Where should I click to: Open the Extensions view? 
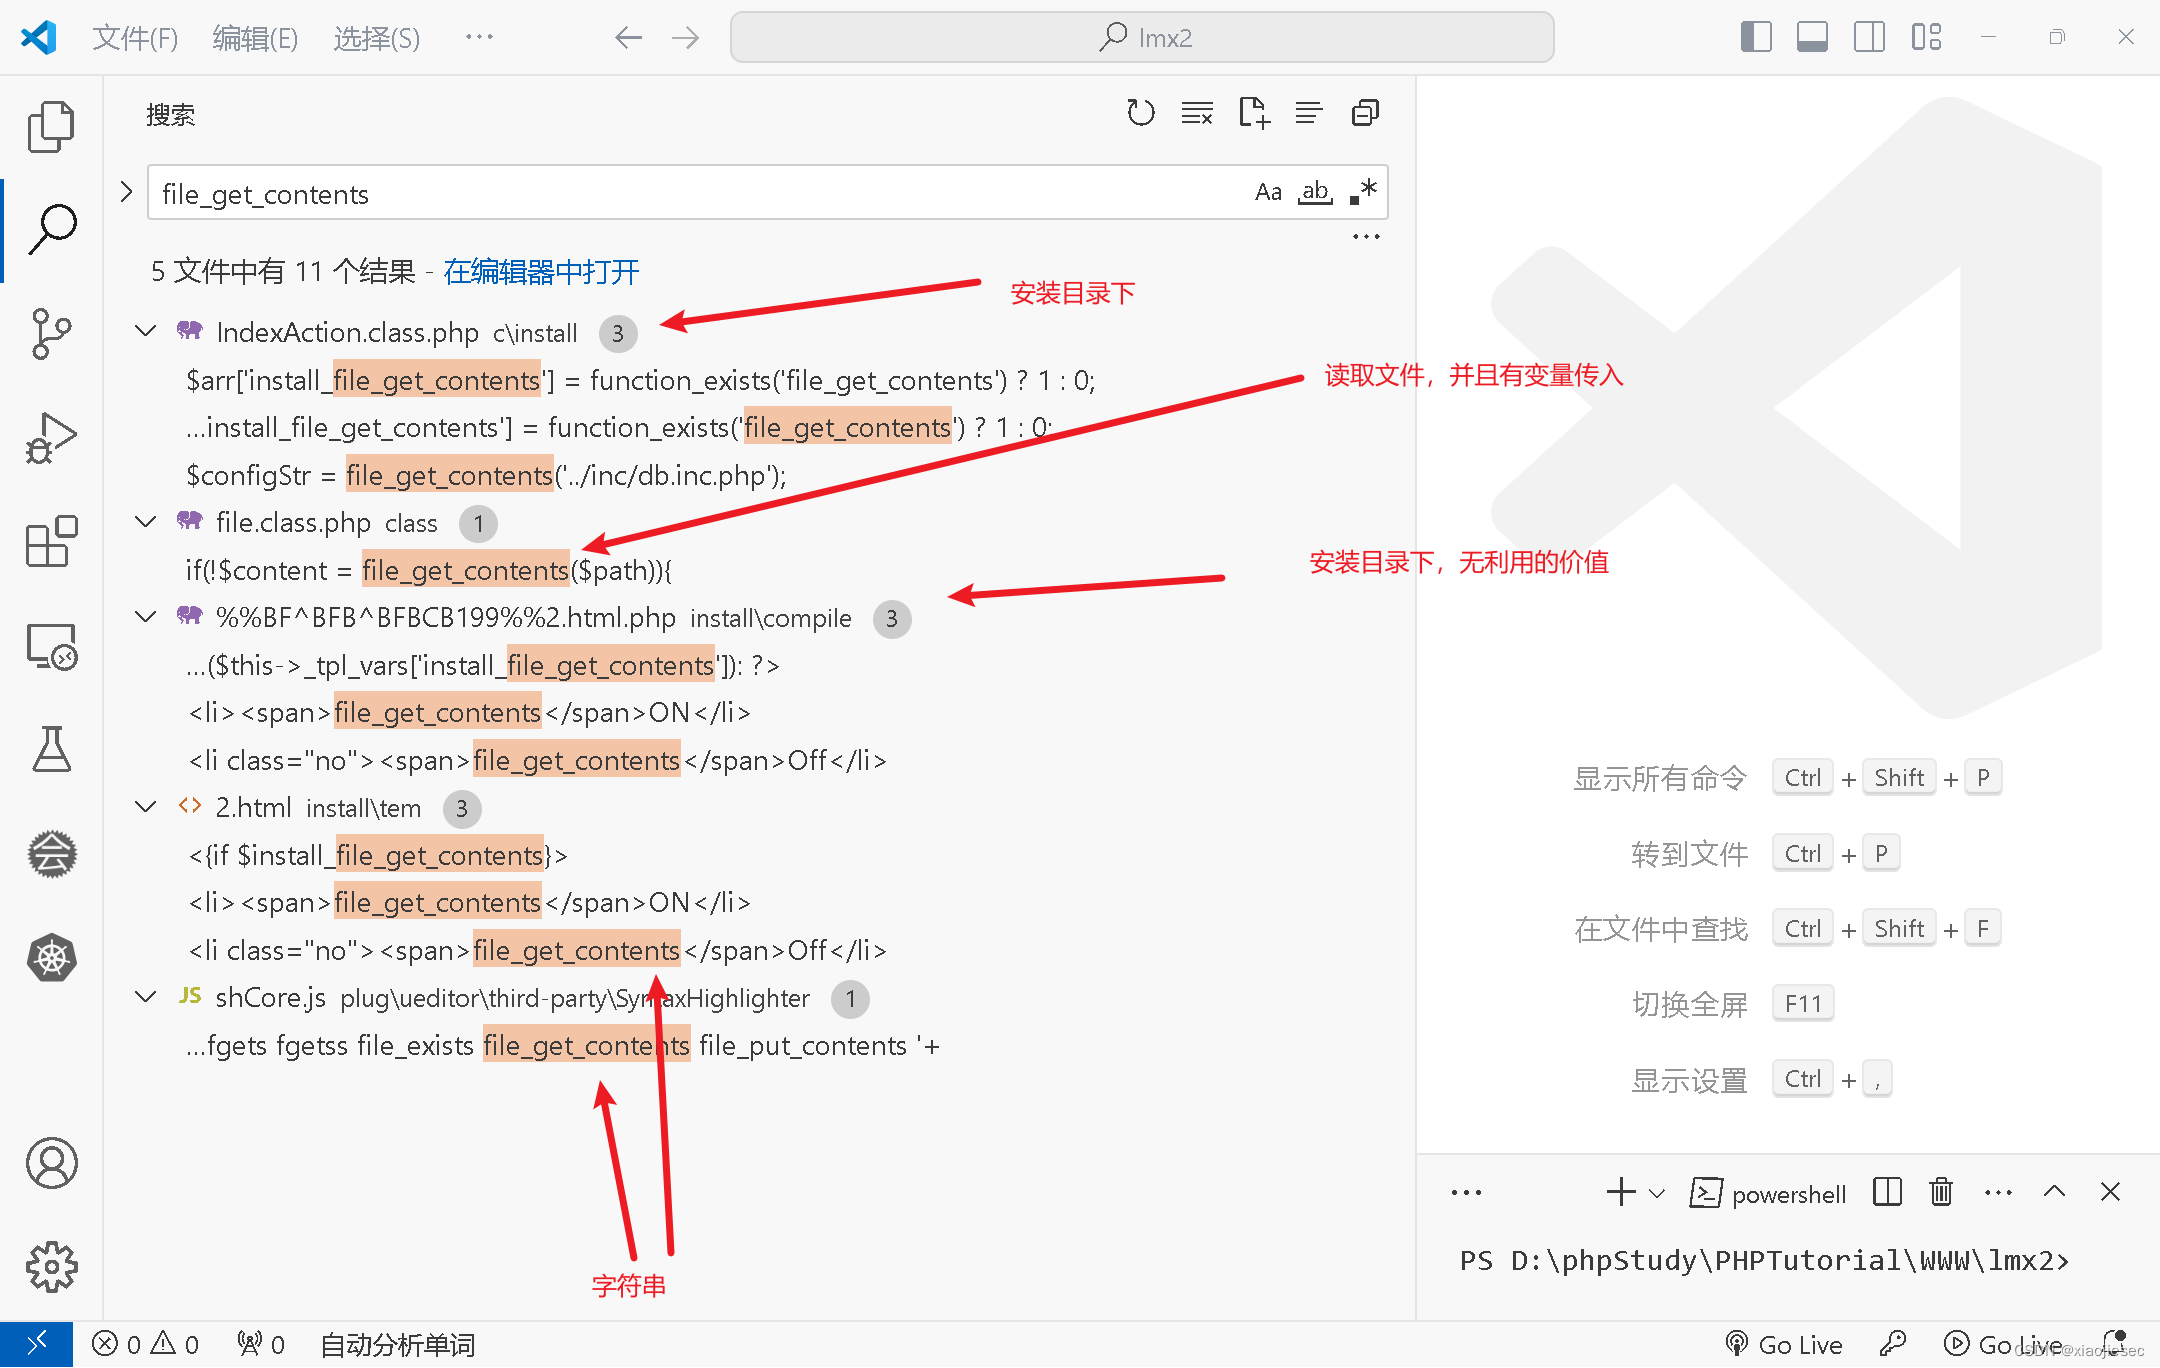coord(51,543)
